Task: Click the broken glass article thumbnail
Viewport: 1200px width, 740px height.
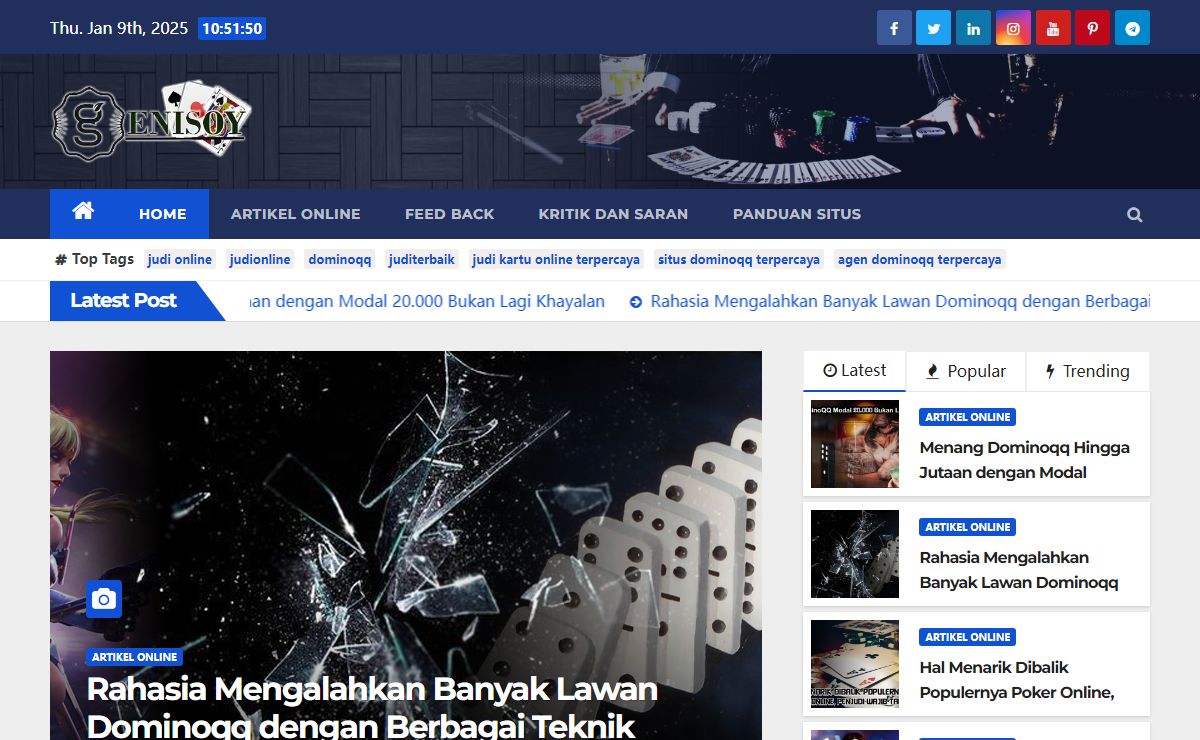Action: click(x=854, y=554)
